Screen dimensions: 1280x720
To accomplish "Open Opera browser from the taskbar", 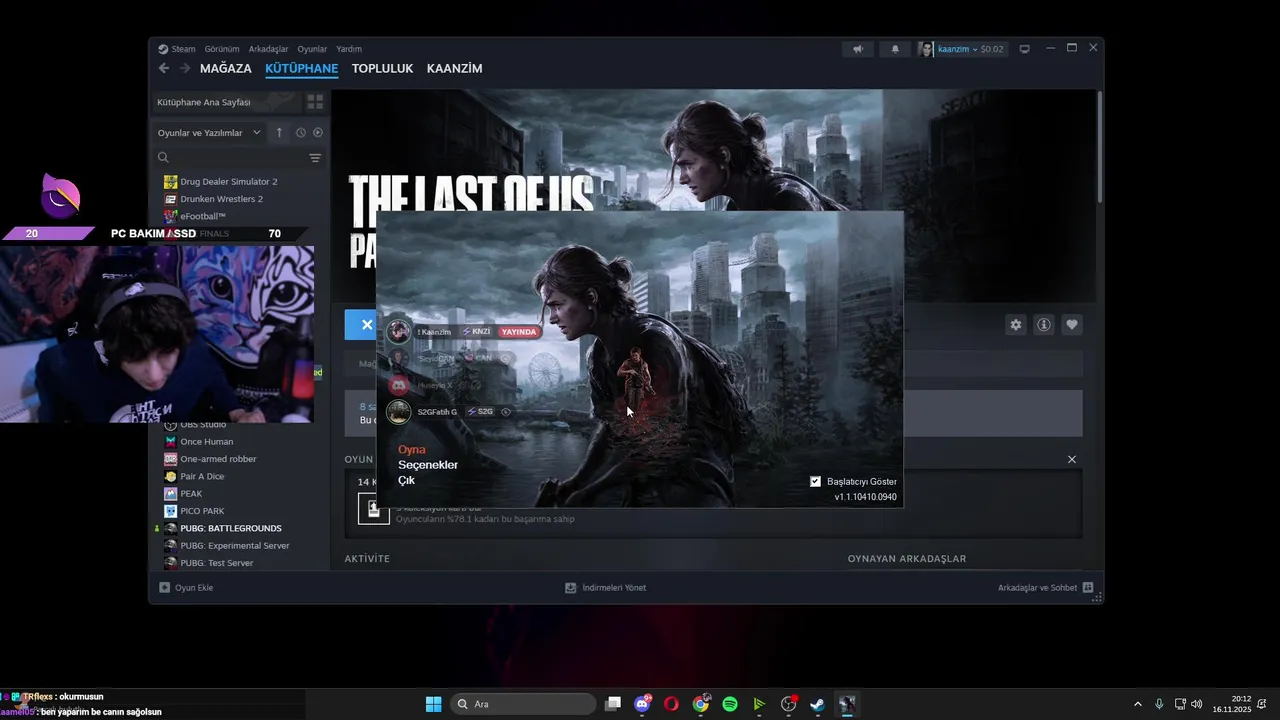I will pos(671,704).
